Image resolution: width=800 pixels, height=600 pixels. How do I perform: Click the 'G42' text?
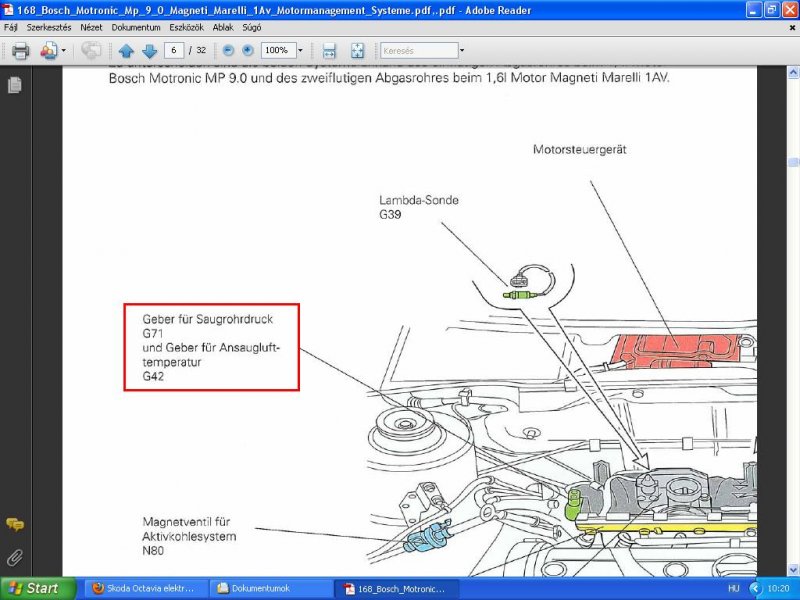click(153, 377)
